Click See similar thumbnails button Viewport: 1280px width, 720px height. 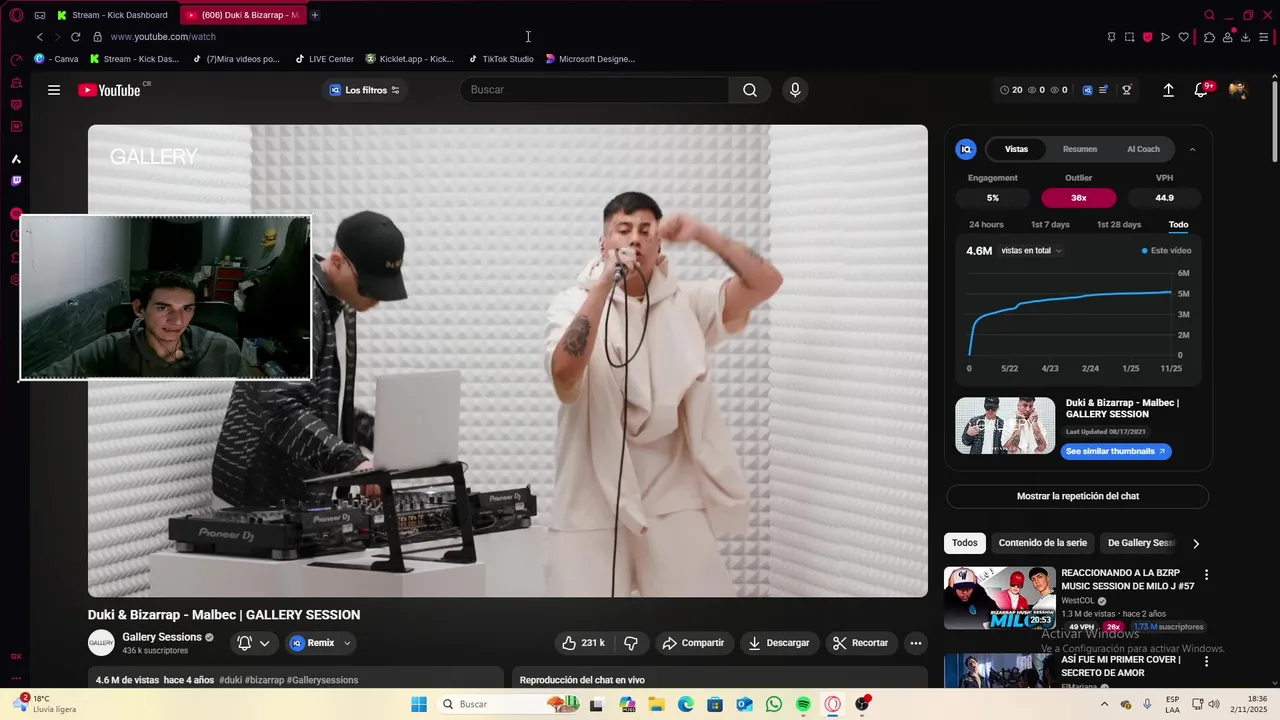(1116, 452)
